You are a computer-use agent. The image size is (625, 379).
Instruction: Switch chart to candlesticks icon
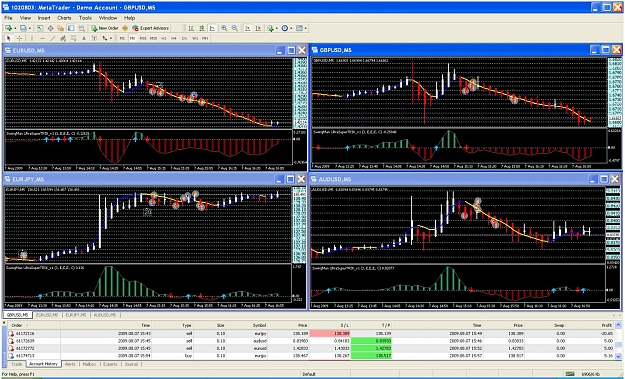202,28
